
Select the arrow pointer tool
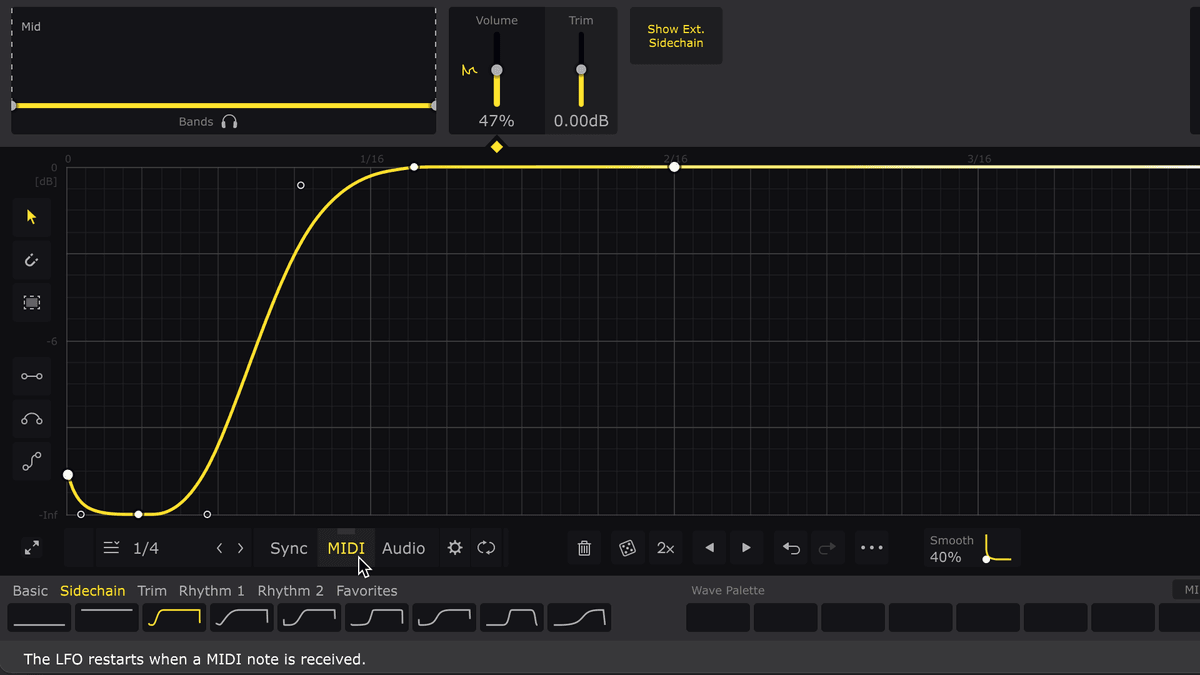point(32,217)
